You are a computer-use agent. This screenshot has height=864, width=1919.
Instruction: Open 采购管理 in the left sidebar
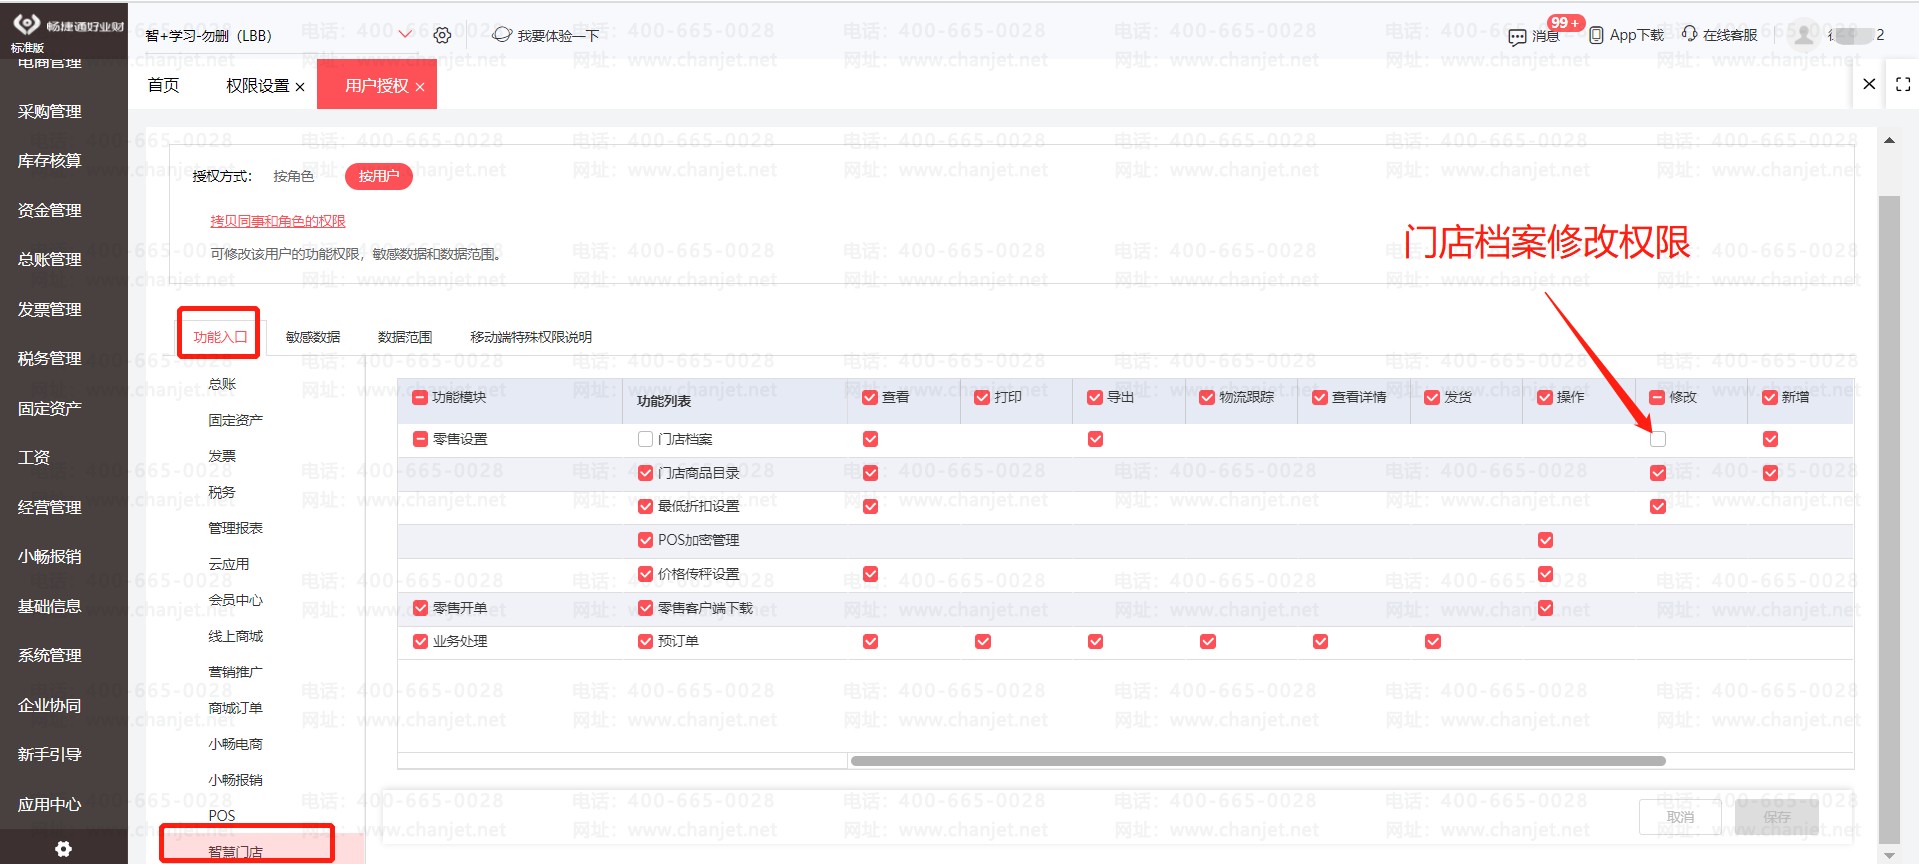coord(50,111)
